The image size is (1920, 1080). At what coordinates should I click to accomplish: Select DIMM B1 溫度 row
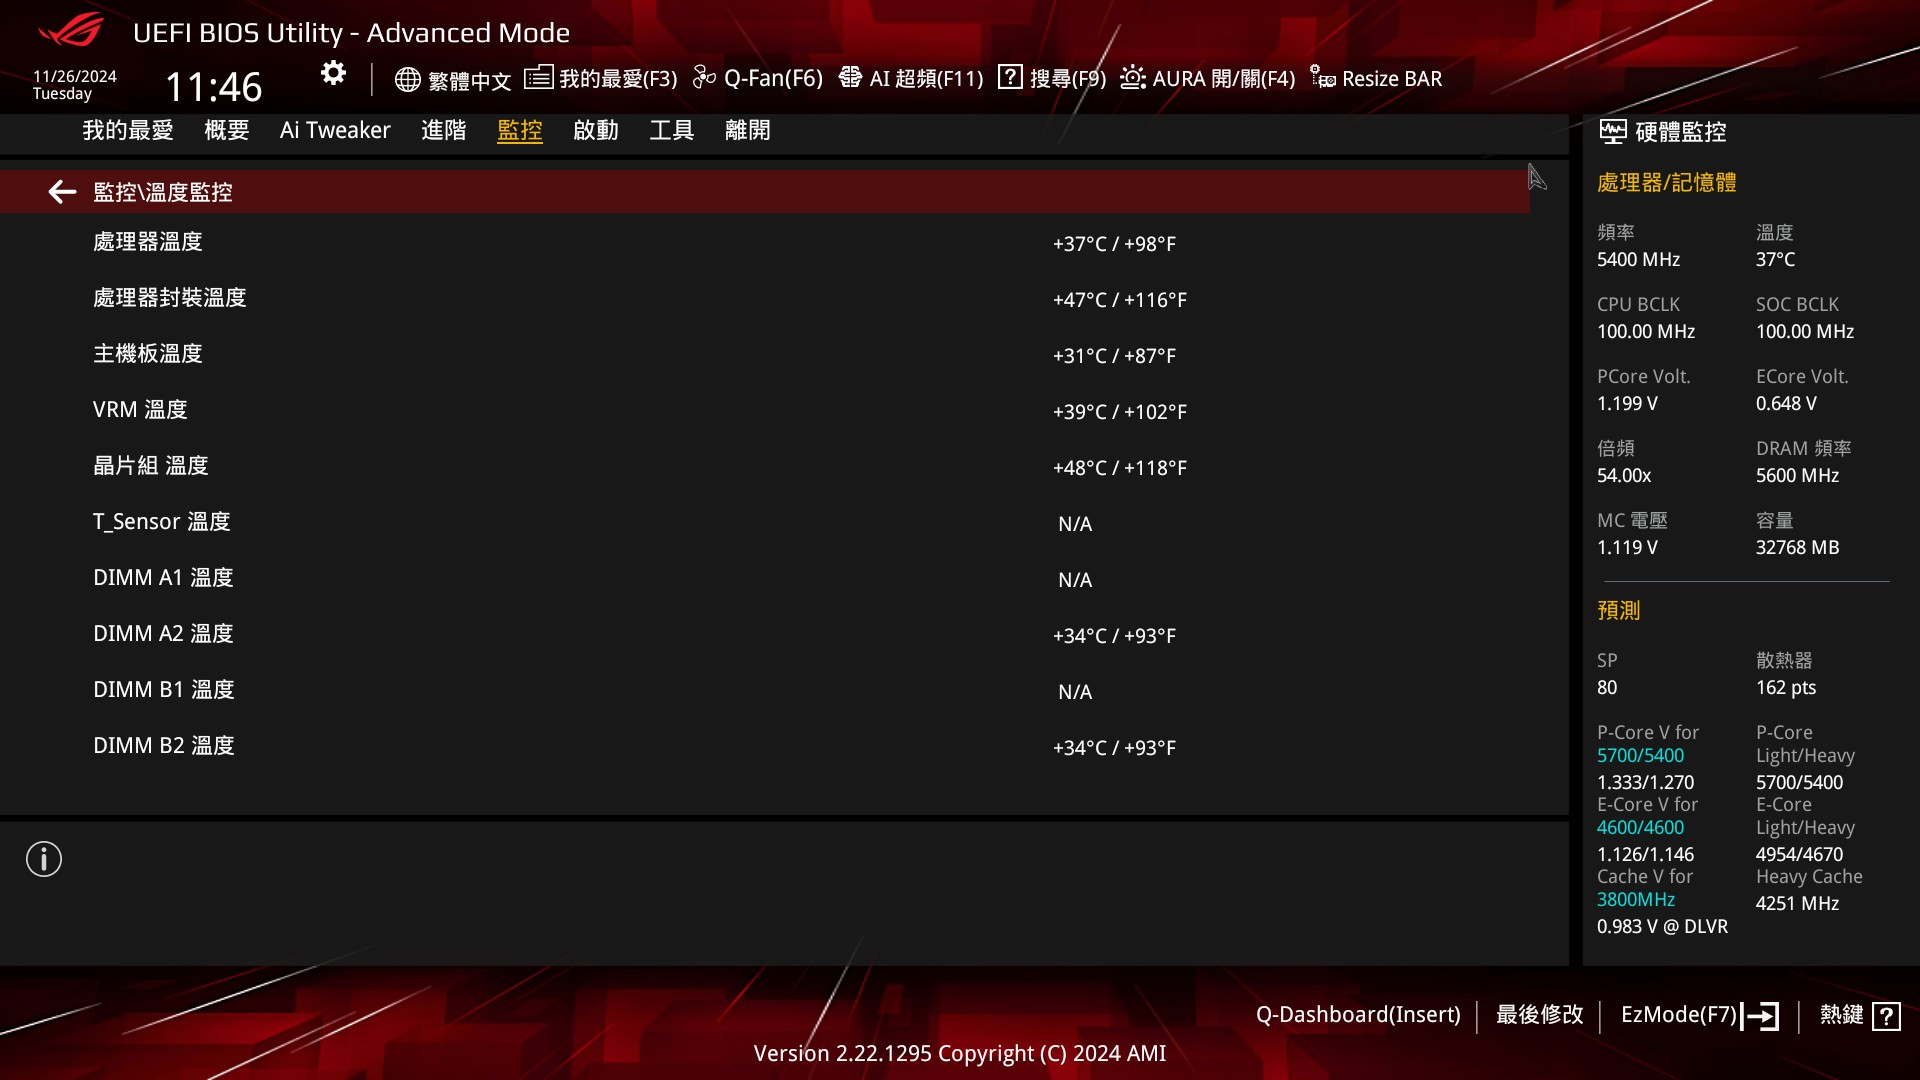[764, 691]
